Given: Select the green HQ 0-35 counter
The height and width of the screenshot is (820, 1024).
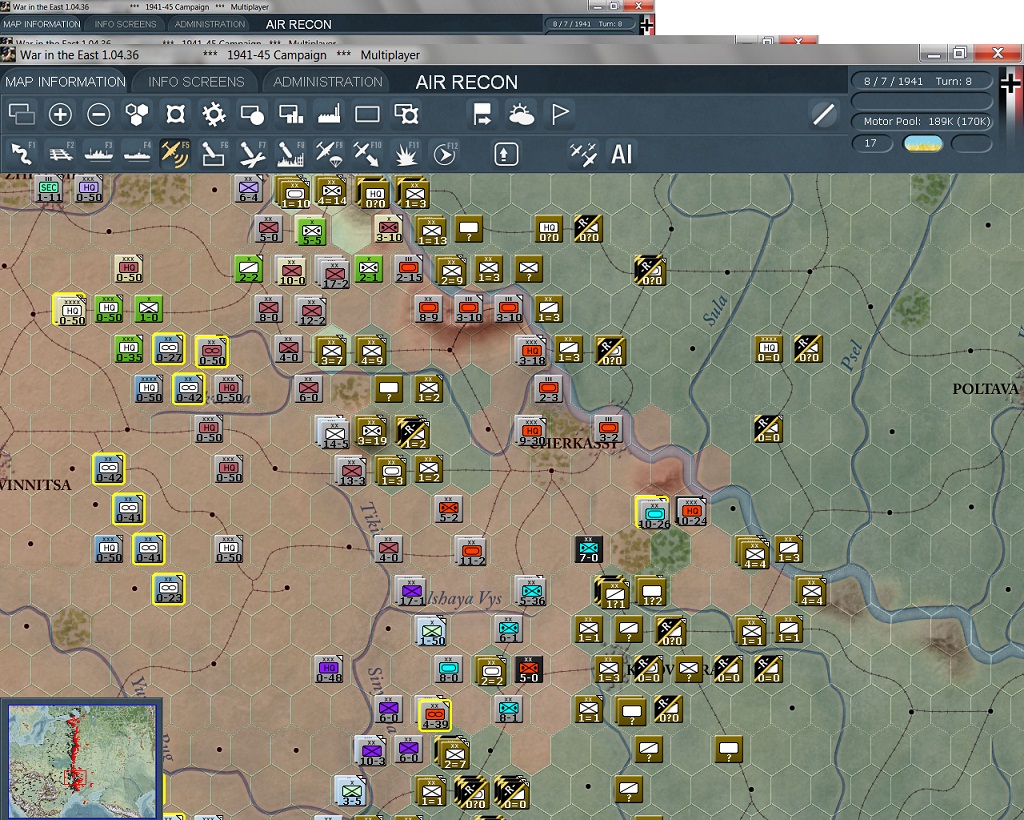Looking at the screenshot, I should tap(129, 349).
